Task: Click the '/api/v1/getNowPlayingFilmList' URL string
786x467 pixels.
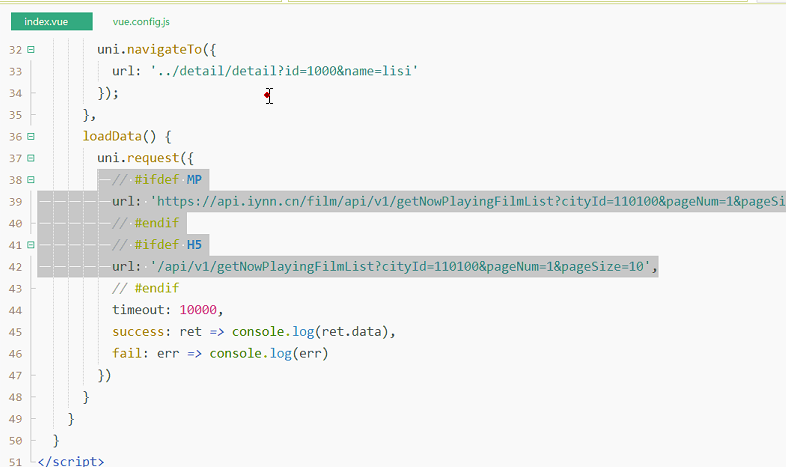Action: click(x=400, y=267)
